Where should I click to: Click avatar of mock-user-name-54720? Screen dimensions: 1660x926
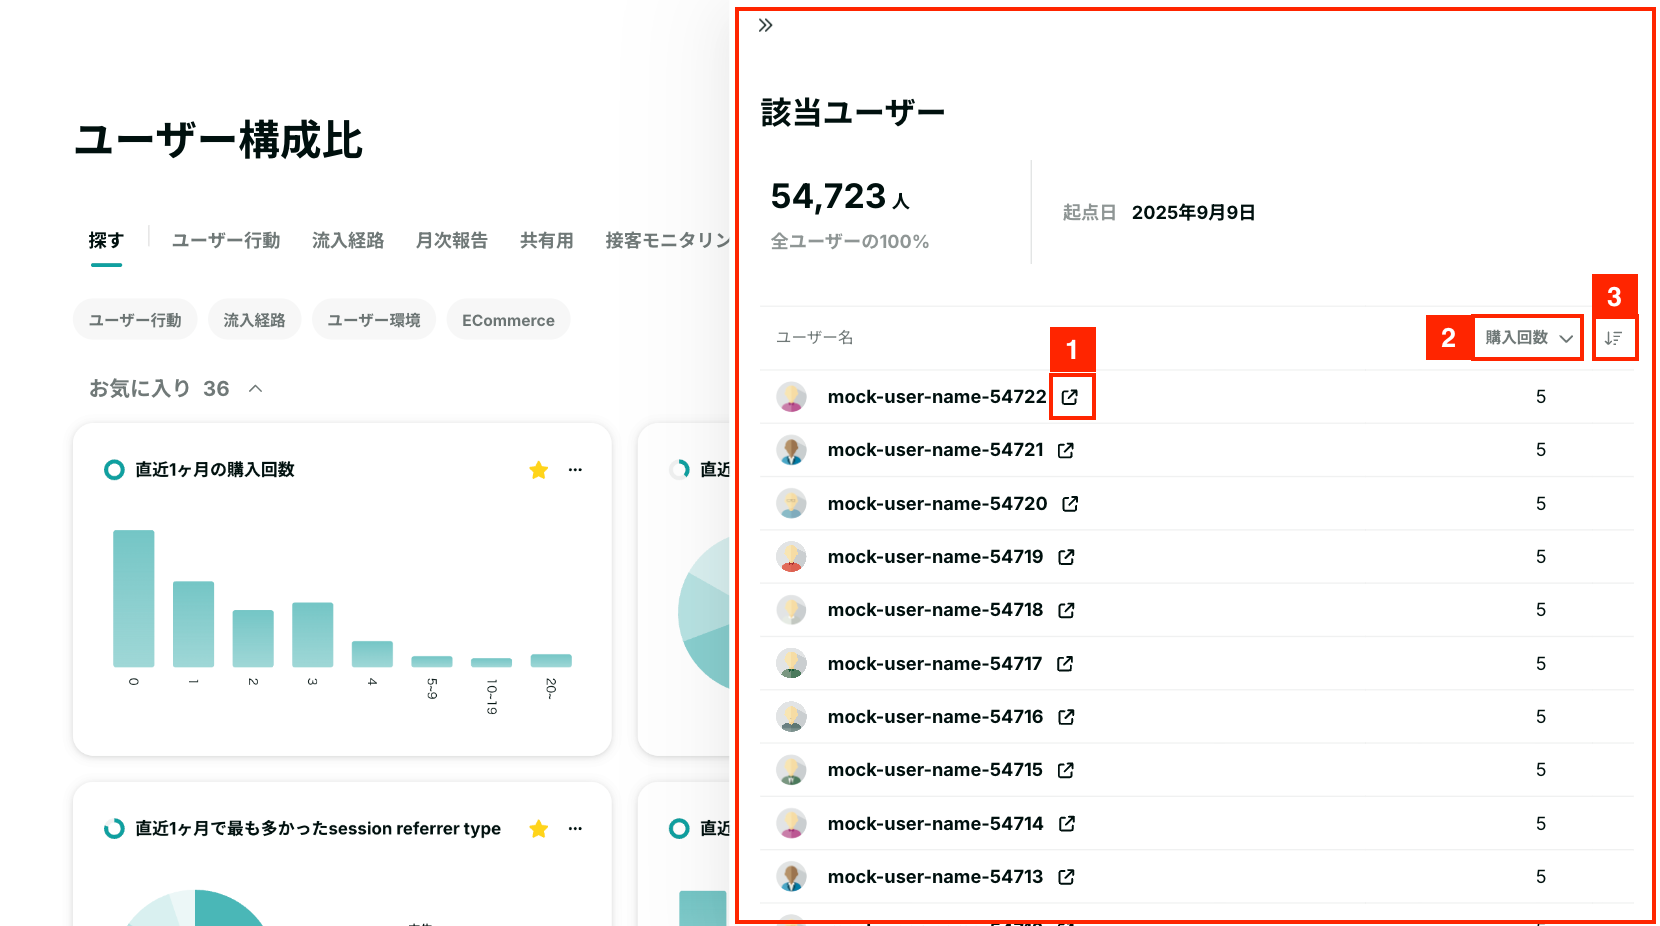coord(792,504)
